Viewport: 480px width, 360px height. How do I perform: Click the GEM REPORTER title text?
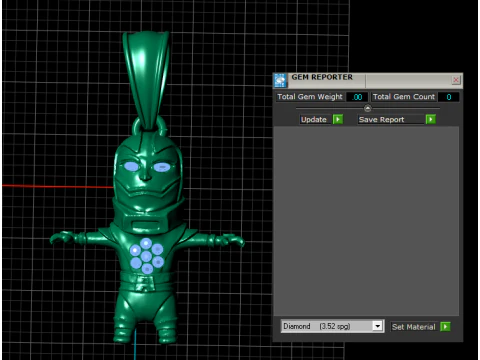[x=322, y=77]
